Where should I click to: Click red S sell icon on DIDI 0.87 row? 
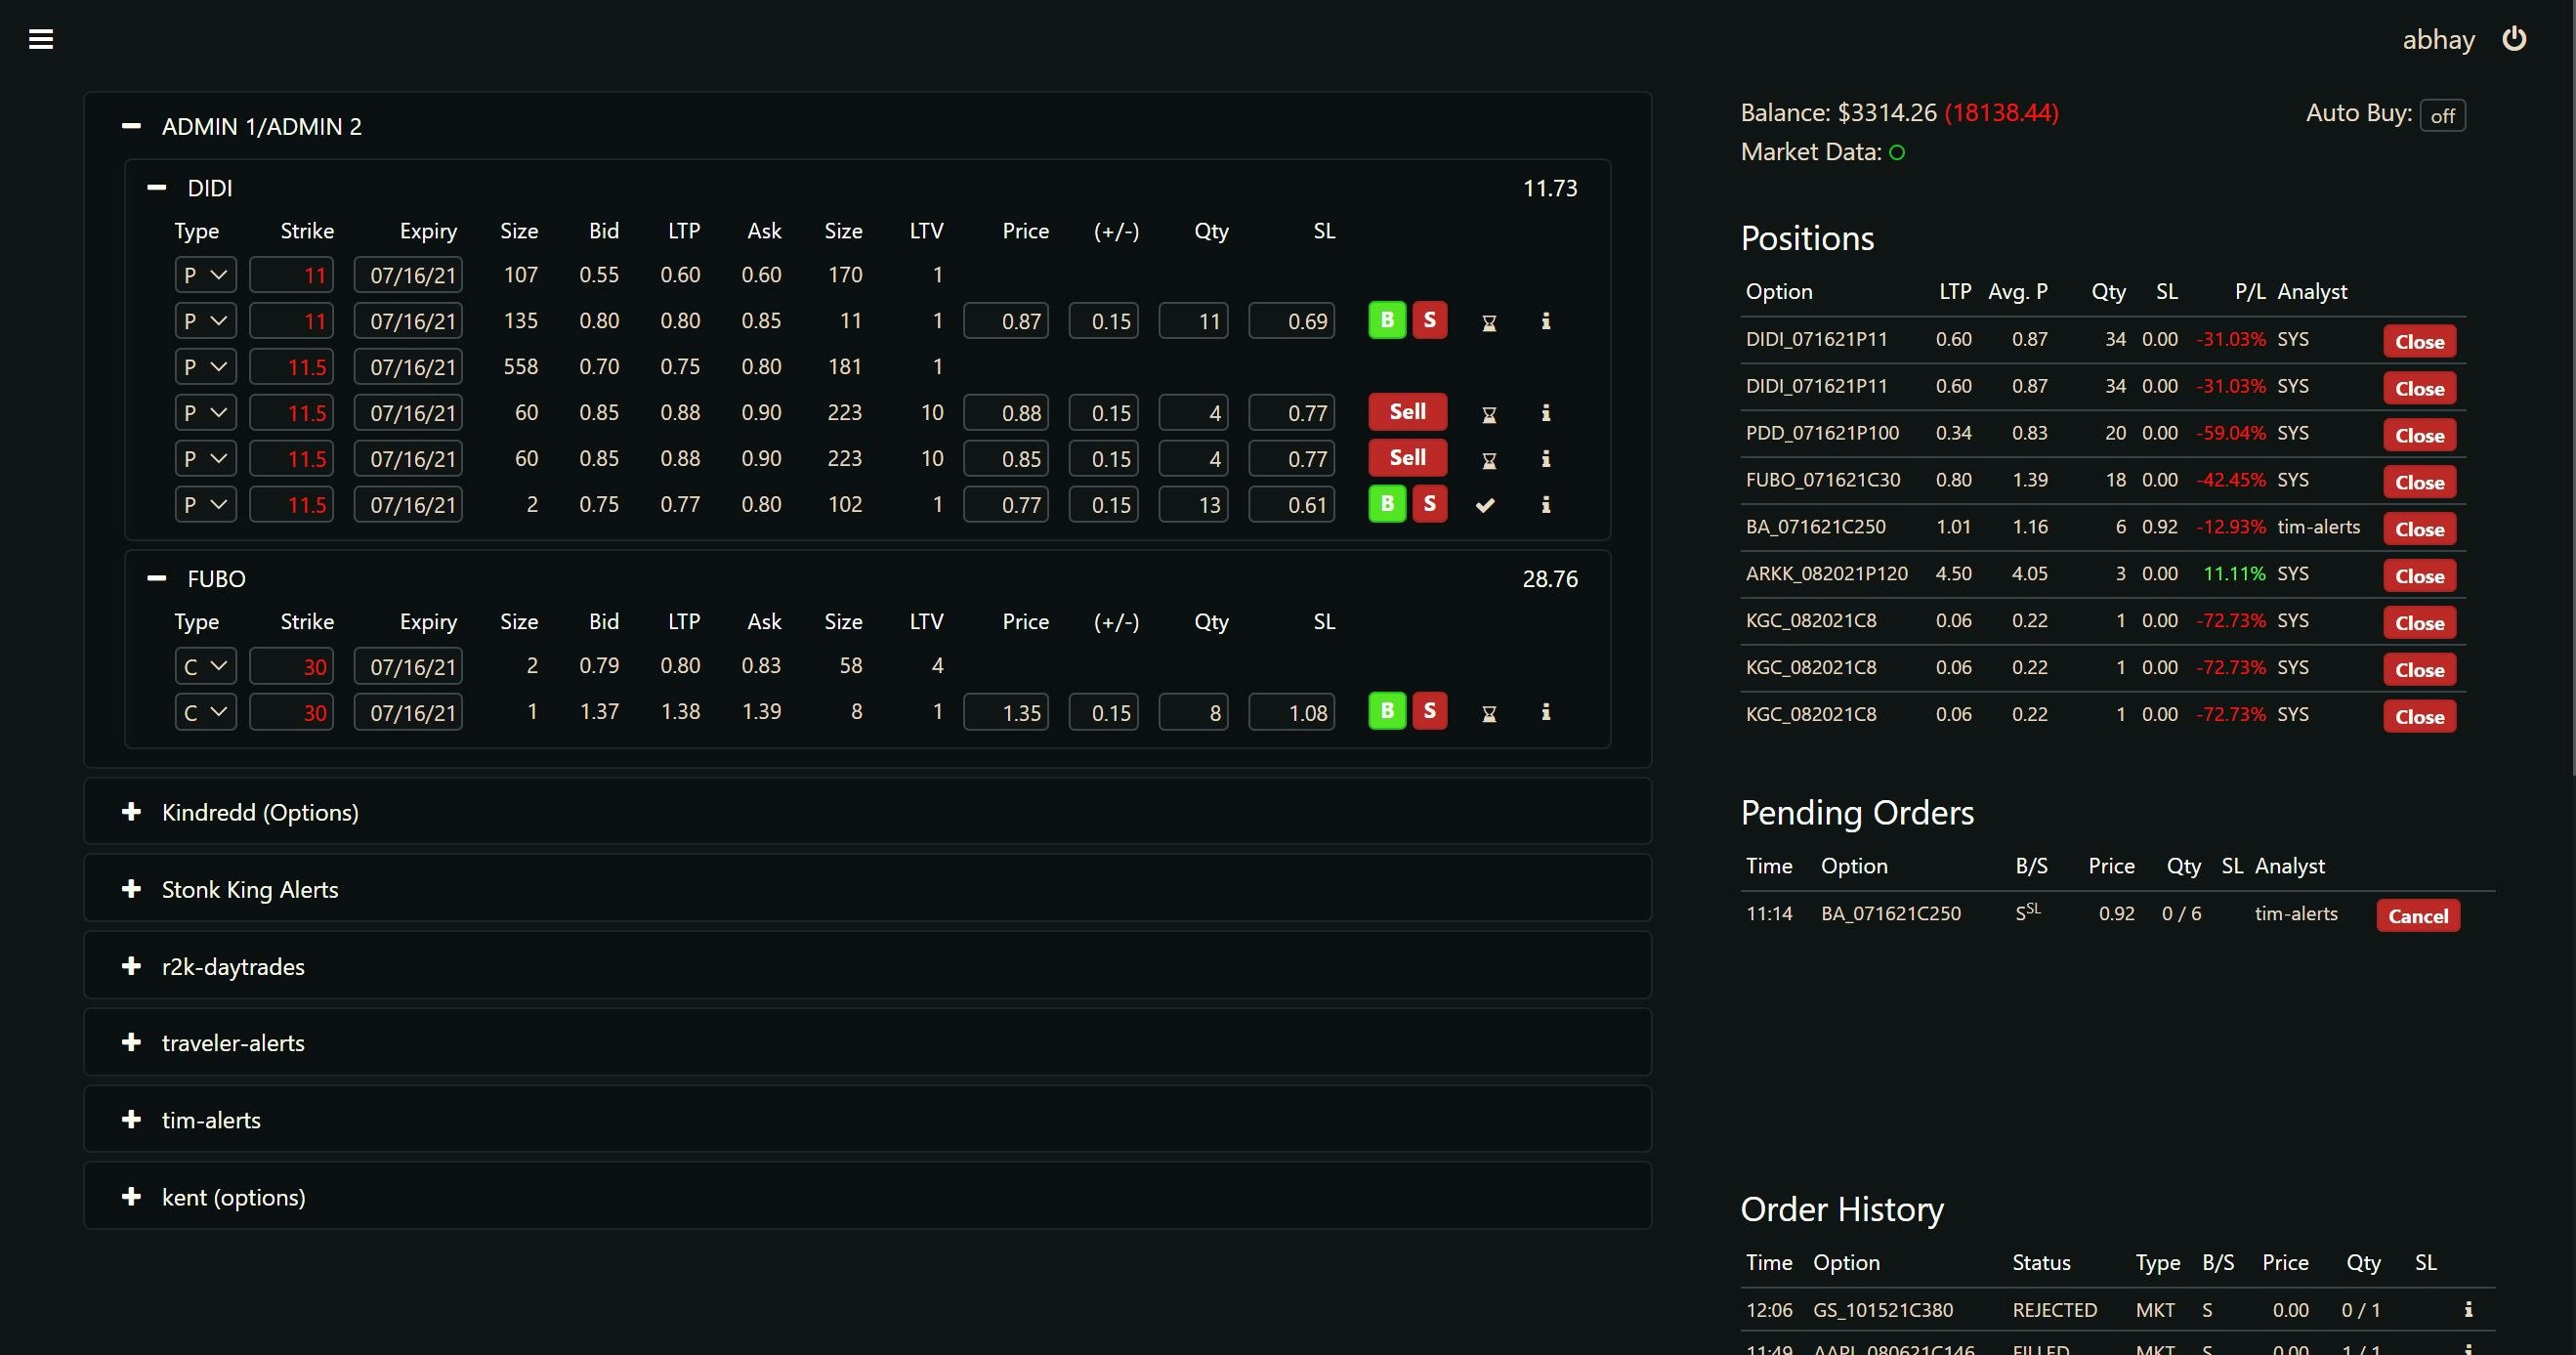coord(1430,321)
